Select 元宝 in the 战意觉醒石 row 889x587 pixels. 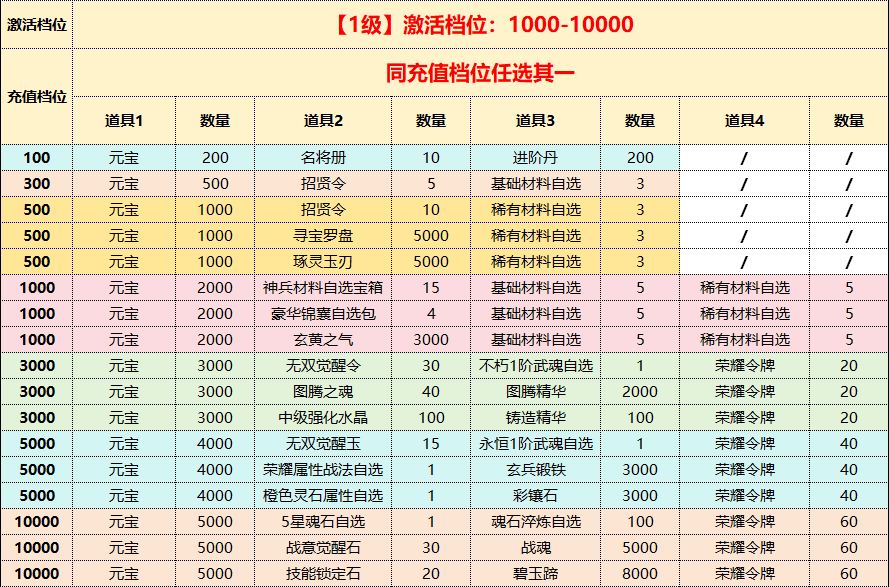coord(124,548)
